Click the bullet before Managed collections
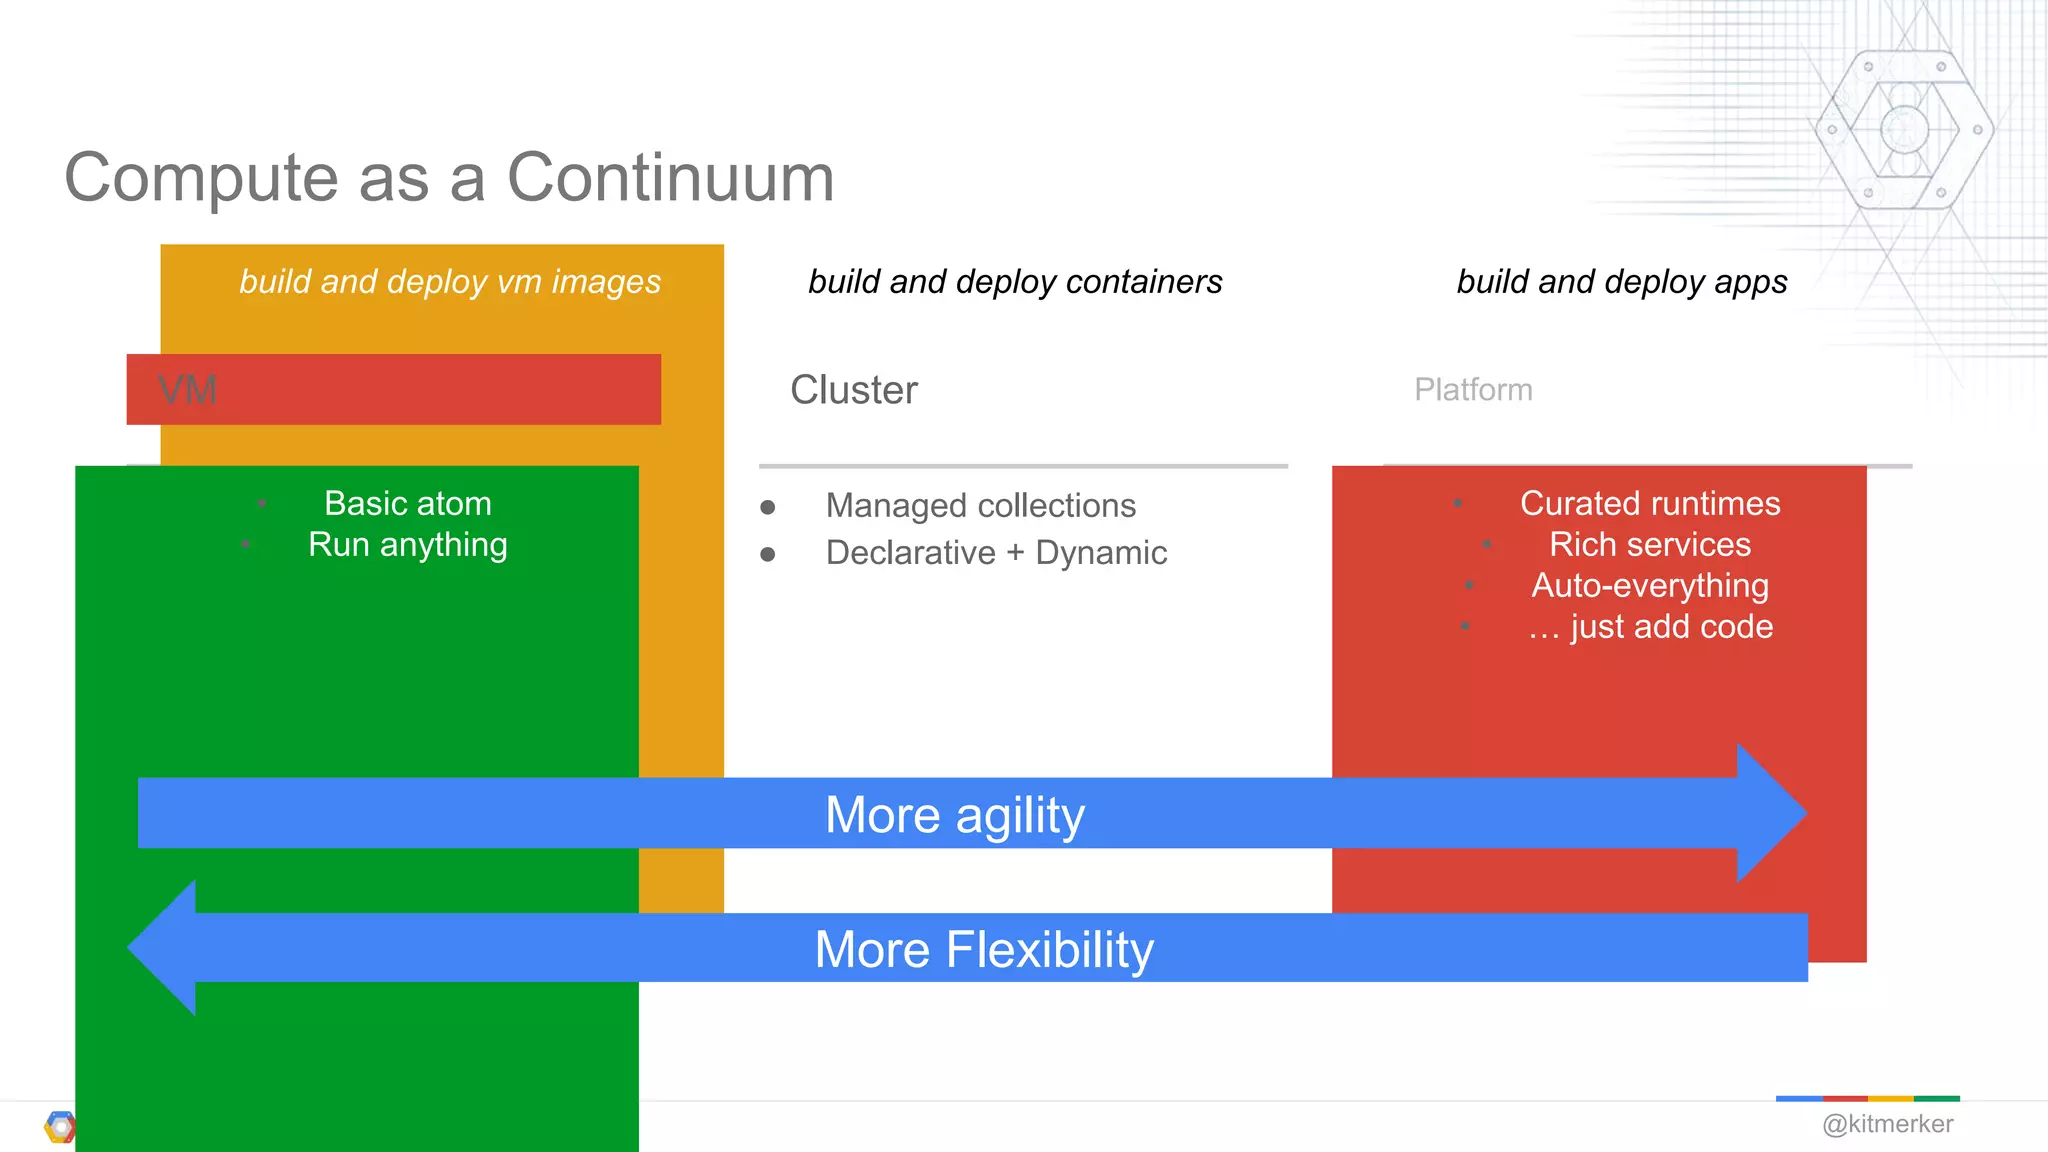The height and width of the screenshot is (1152, 2048). [767, 507]
